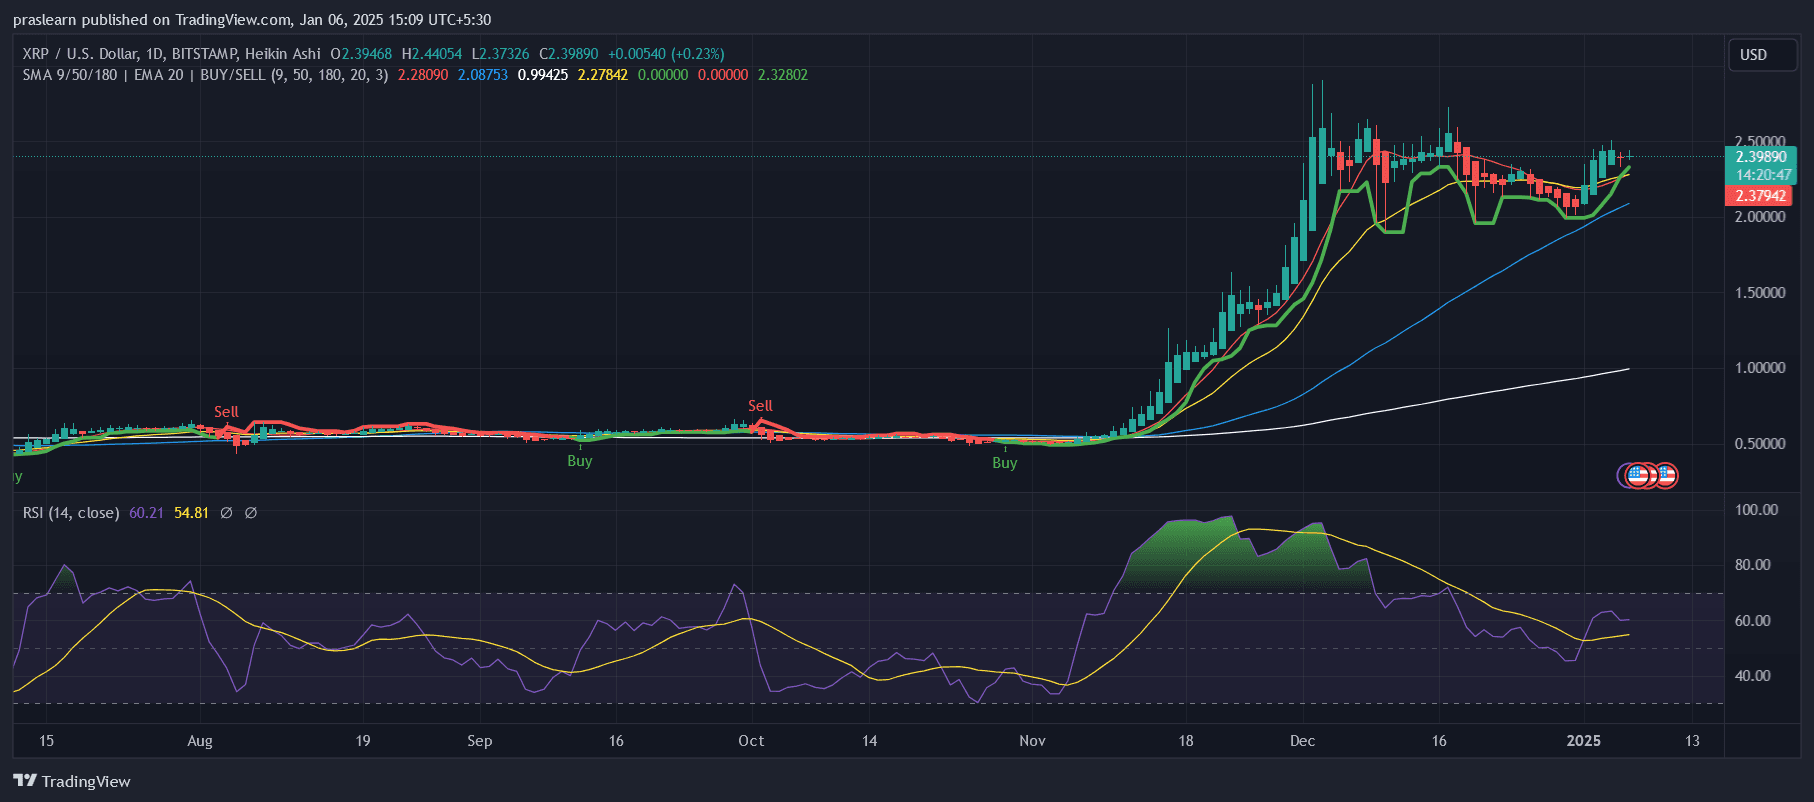Image resolution: width=1814 pixels, height=802 pixels.
Task: Click the 18 date label on the time axis
Action: point(1186,741)
